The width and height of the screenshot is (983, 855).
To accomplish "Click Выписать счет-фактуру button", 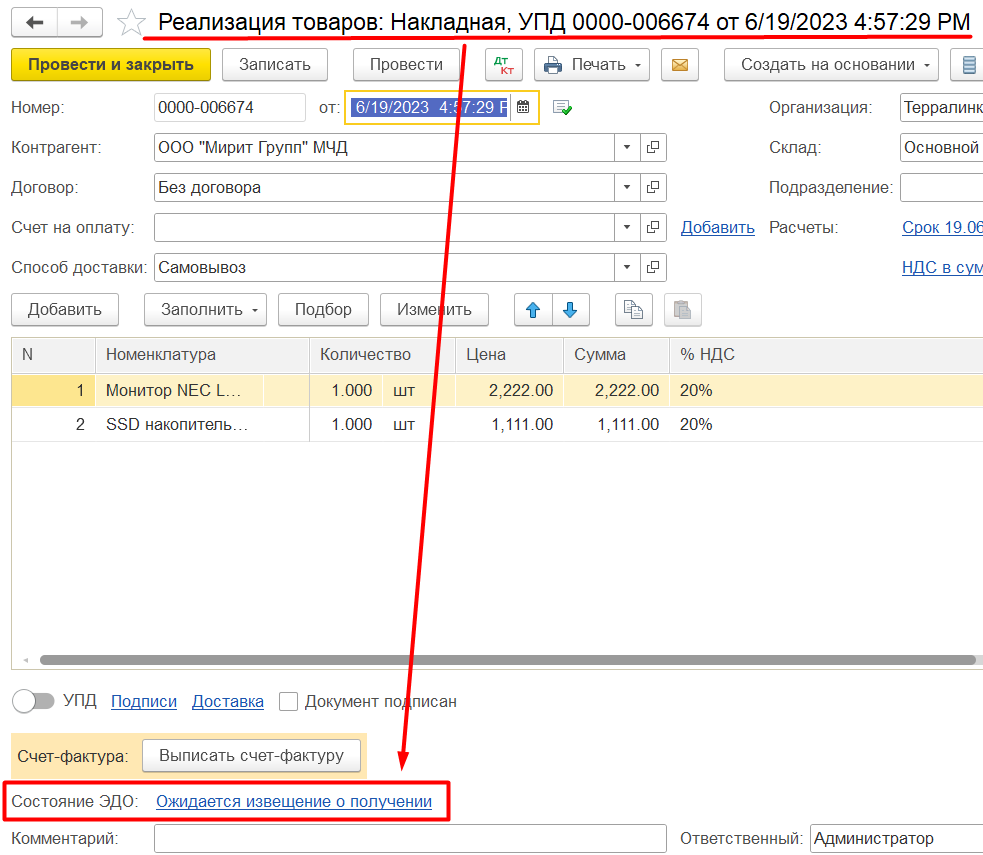I will pyautogui.click(x=251, y=755).
